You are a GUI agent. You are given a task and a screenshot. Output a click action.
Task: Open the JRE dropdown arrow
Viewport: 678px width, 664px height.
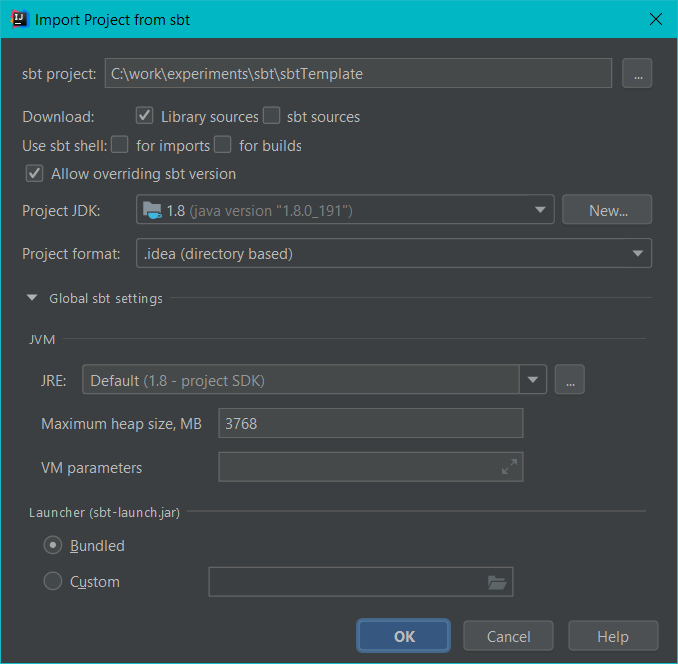pyautogui.click(x=533, y=380)
